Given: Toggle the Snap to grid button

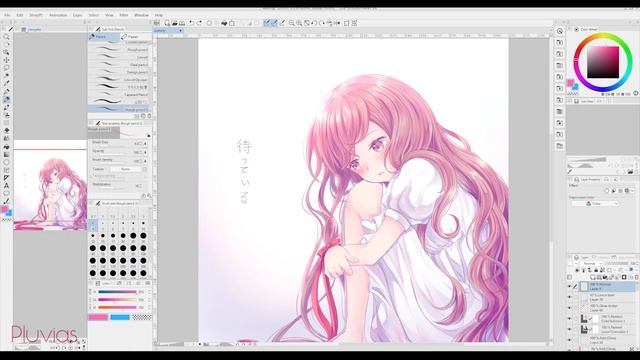Looking at the screenshot, I should 282,23.
